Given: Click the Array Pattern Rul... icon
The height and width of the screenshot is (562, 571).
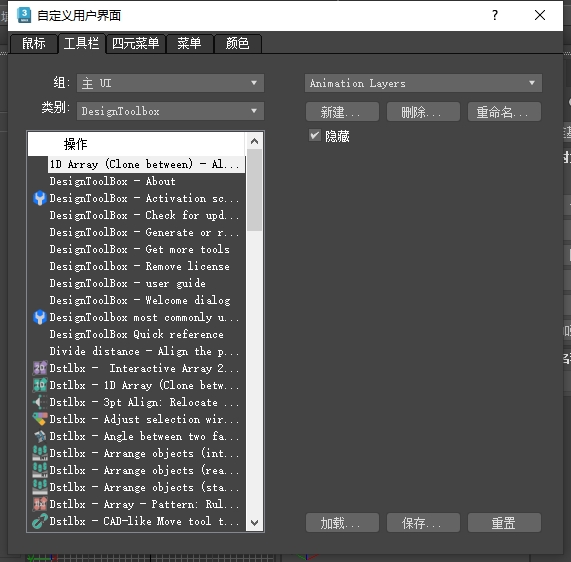Looking at the screenshot, I should 40,504.
